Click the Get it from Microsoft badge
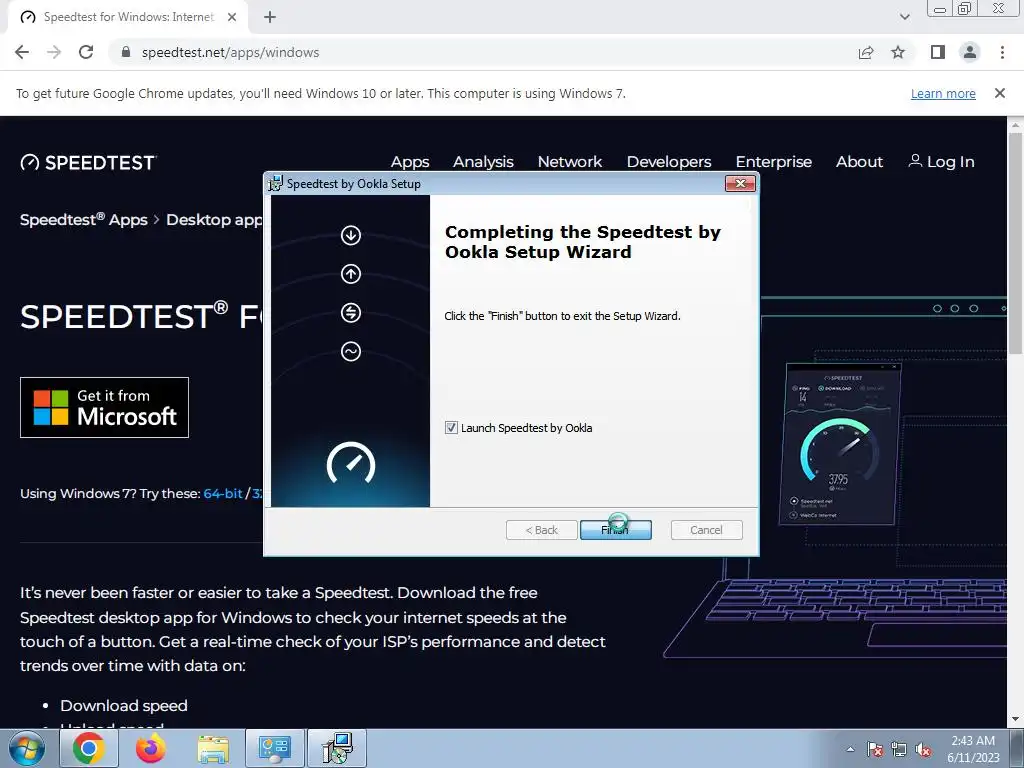Screen dimensions: 1024x768 (104, 408)
